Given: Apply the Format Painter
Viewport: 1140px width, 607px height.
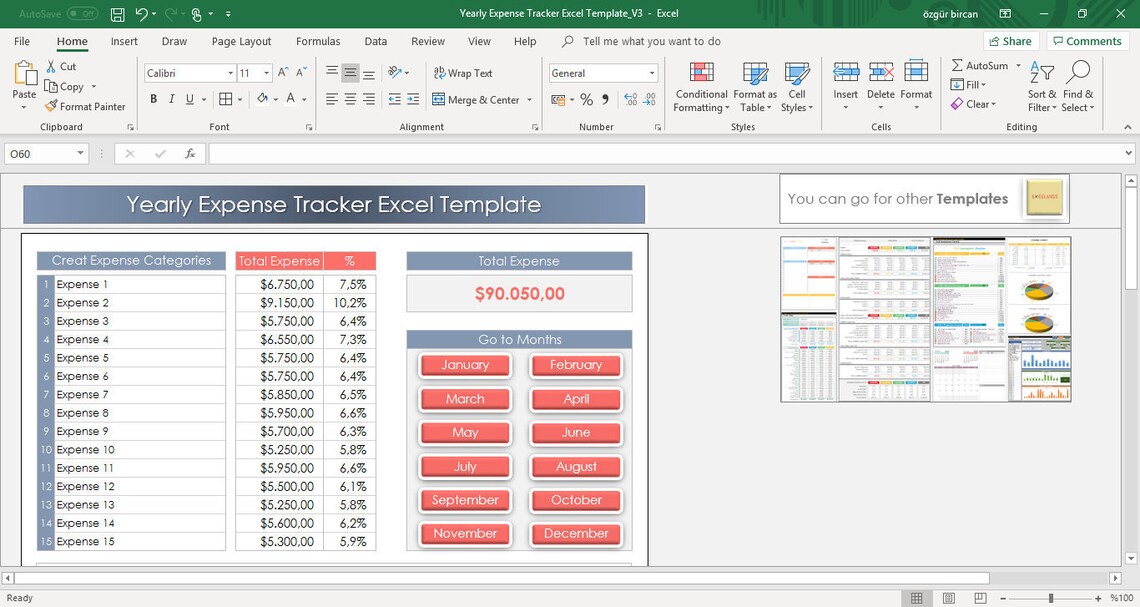Looking at the screenshot, I should 87,107.
